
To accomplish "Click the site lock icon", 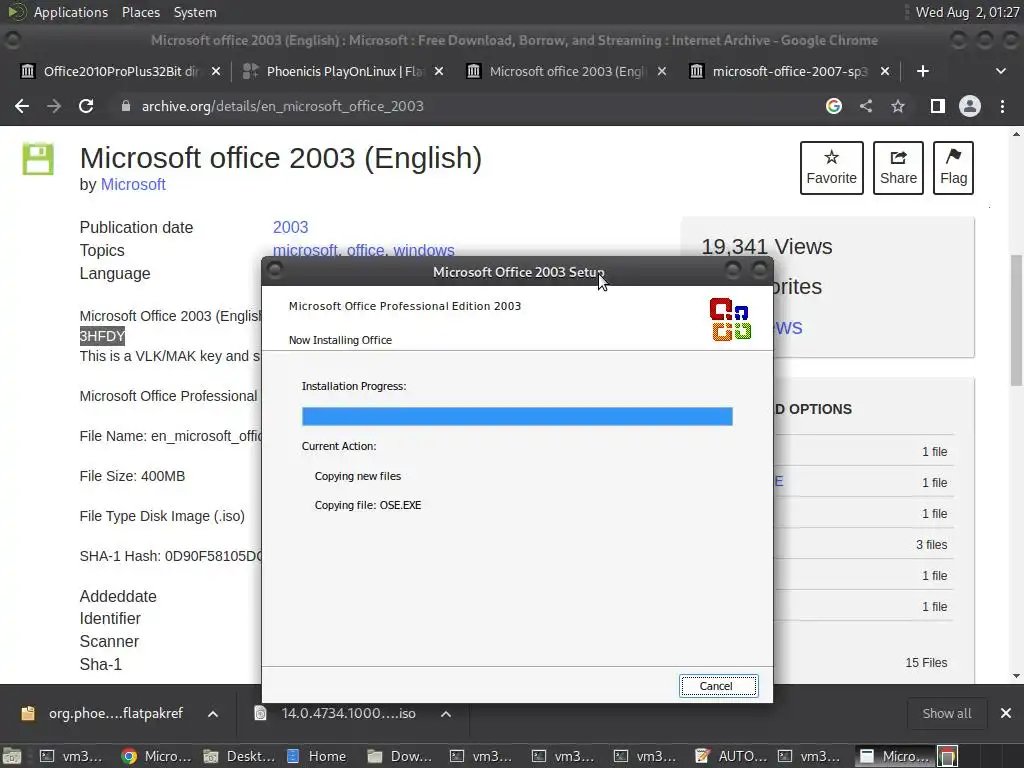I will pos(125,106).
